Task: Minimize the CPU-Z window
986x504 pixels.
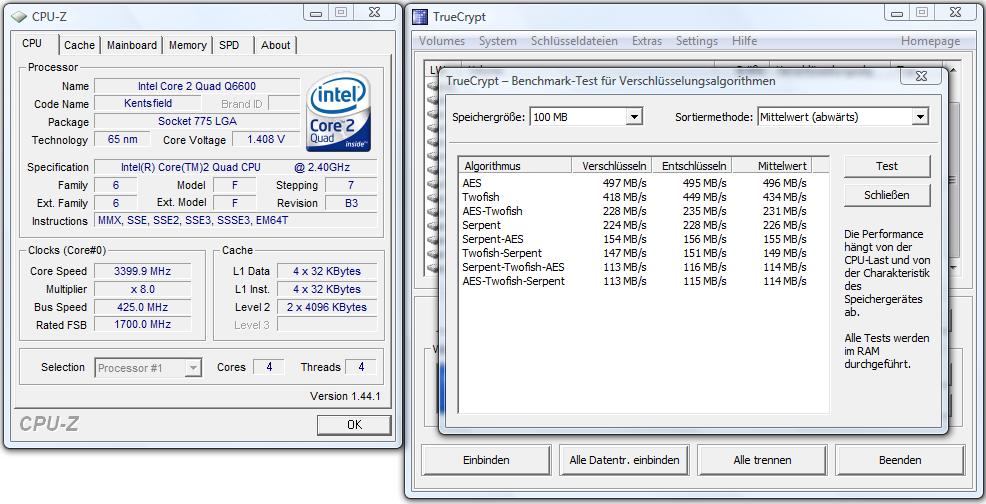Action: [316, 13]
